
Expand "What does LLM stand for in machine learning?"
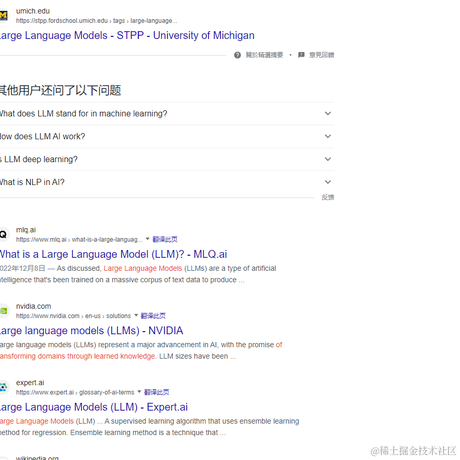pos(167,114)
